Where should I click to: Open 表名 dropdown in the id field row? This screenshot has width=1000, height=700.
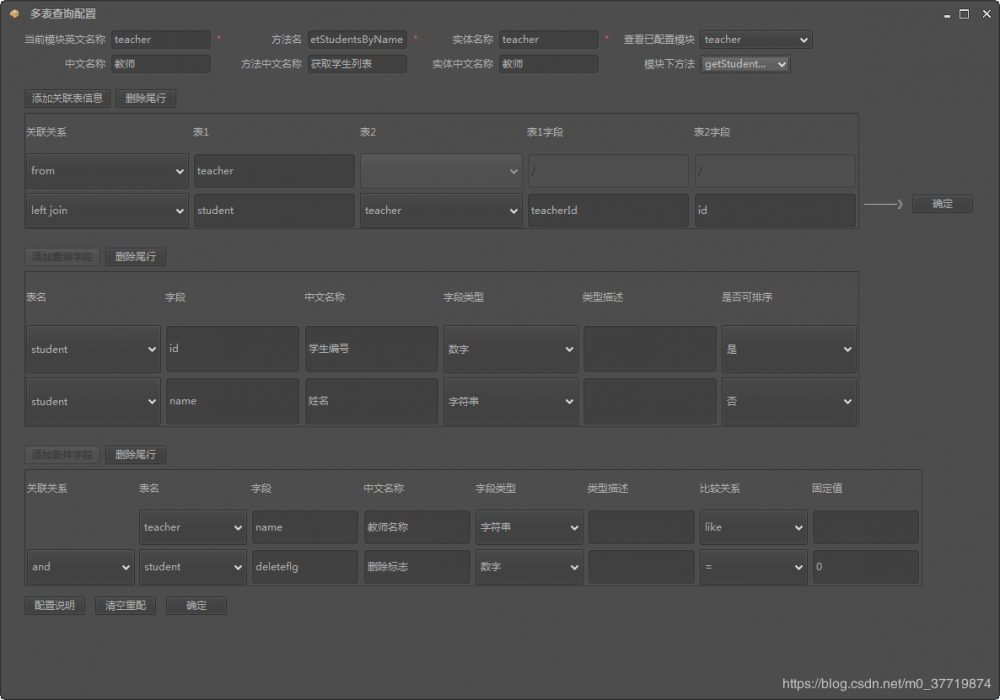pyautogui.click(x=93, y=349)
